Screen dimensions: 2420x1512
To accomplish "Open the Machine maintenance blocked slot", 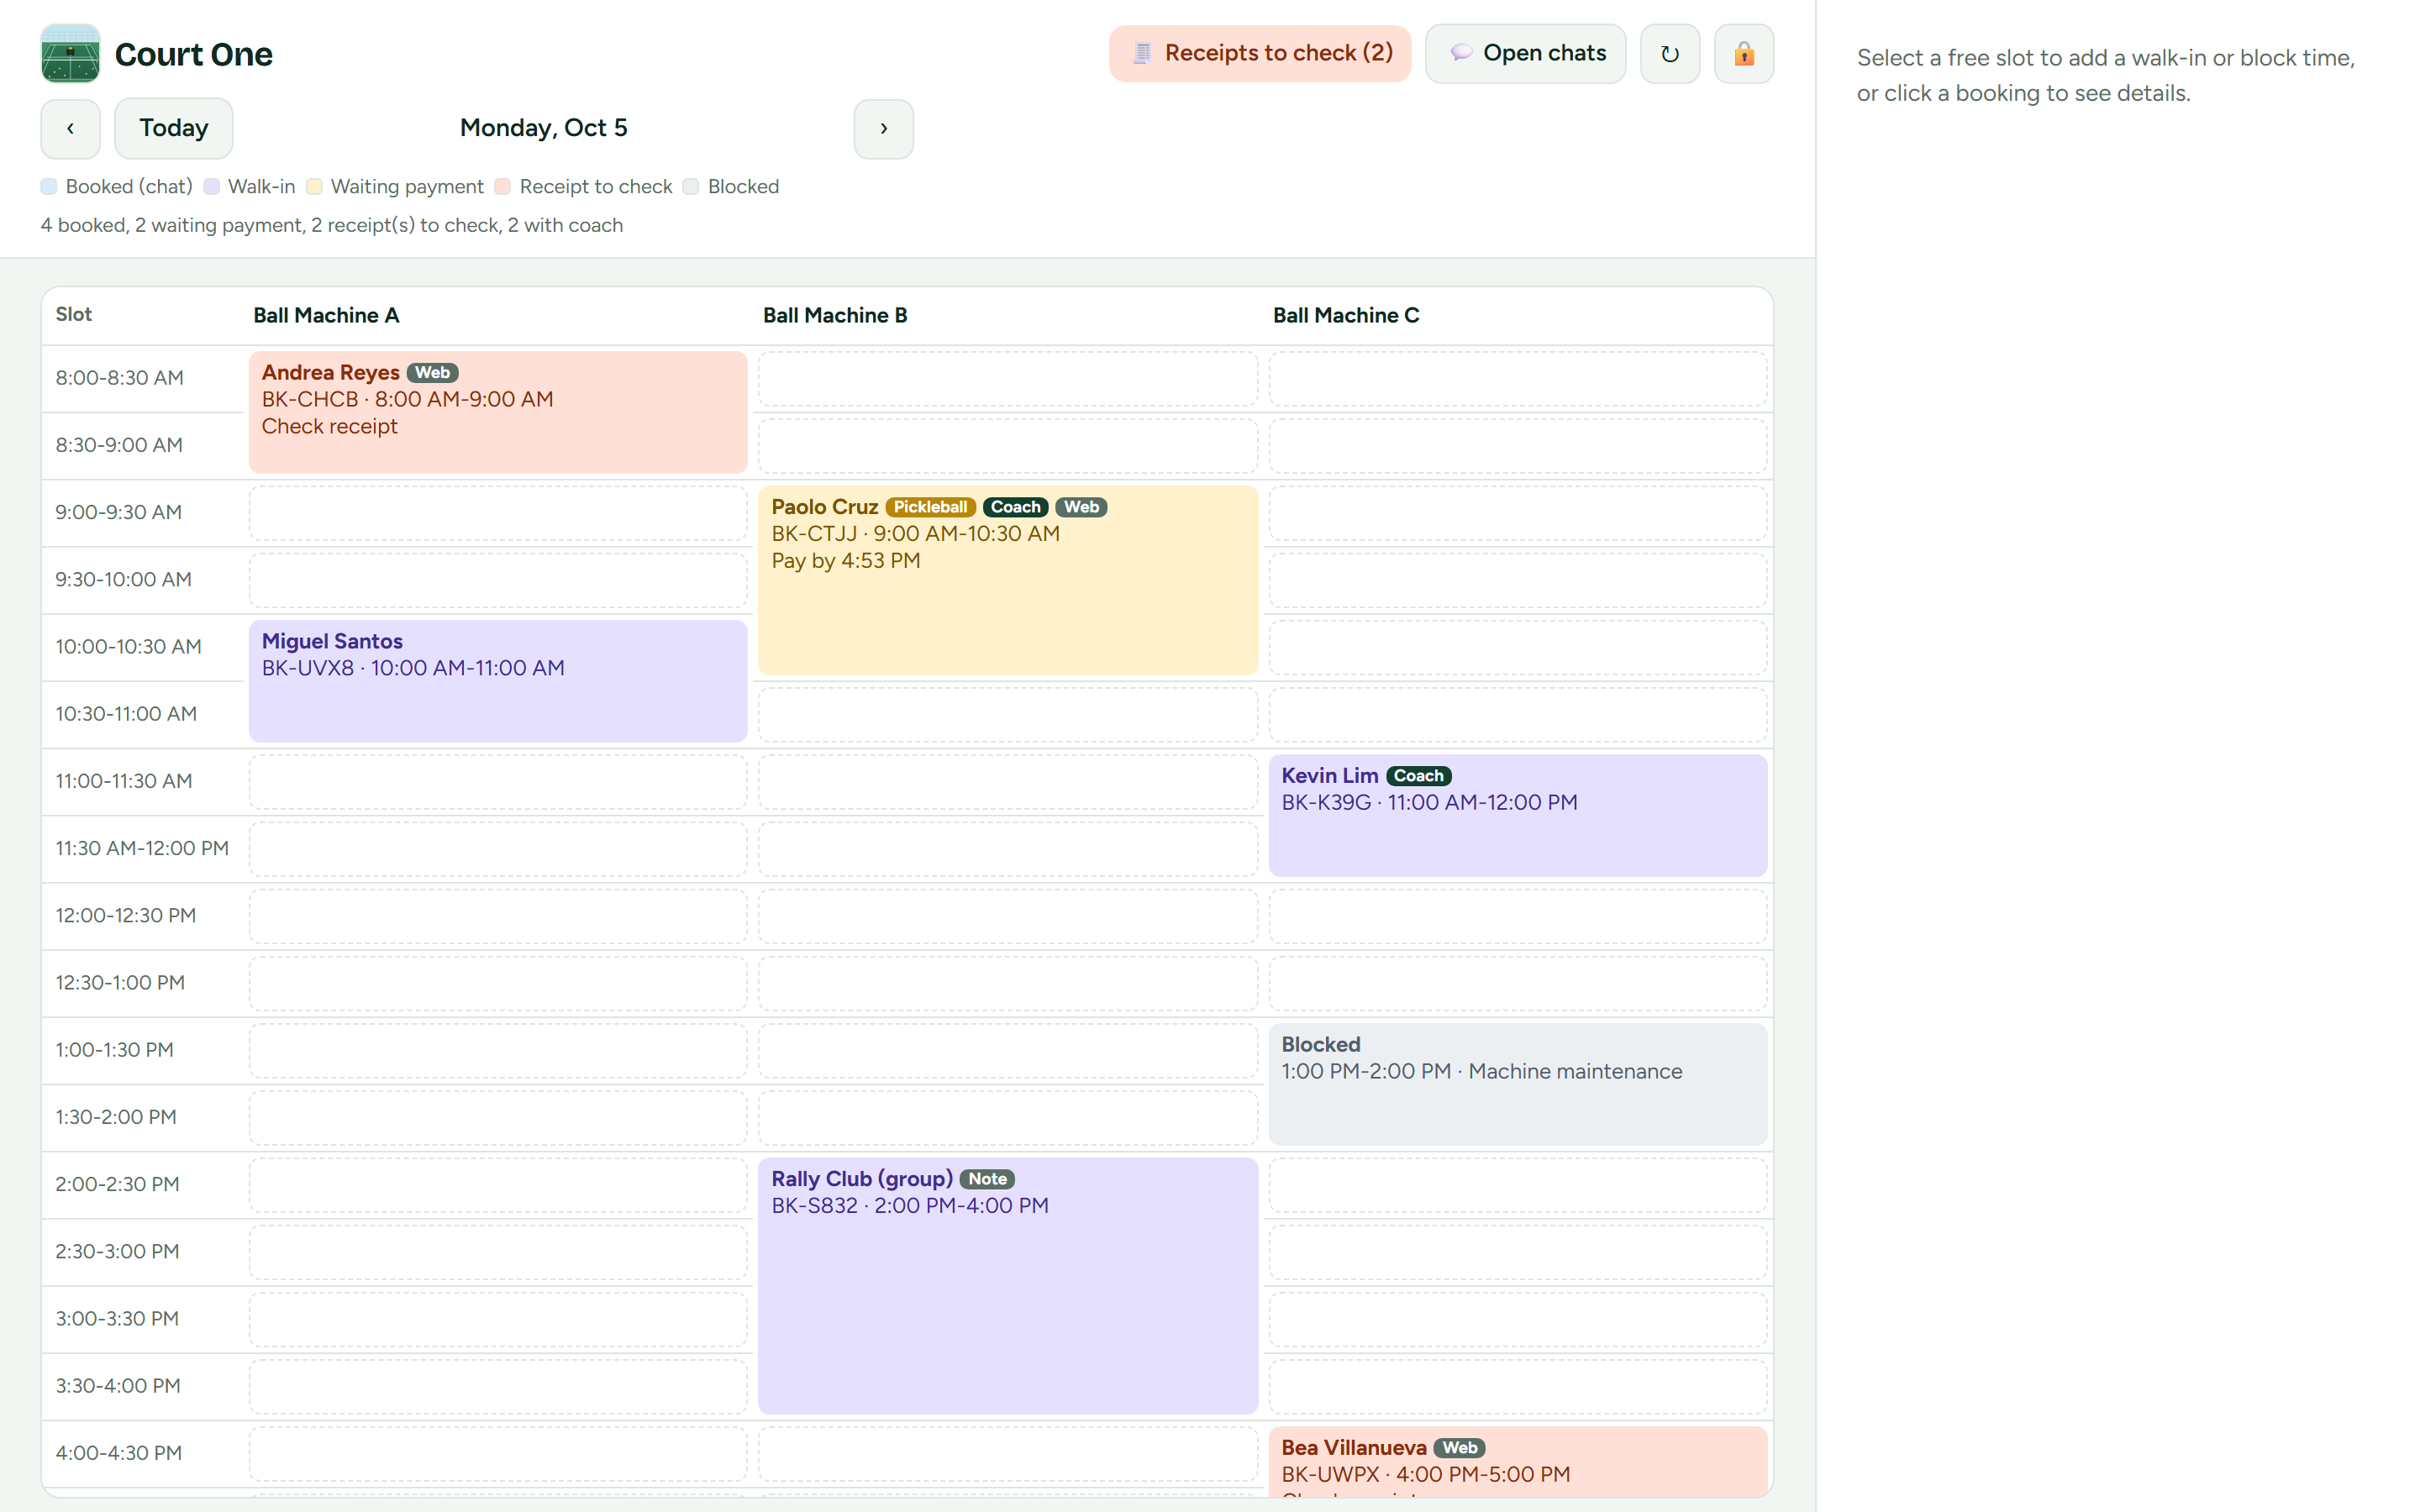I will [1517, 1084].
